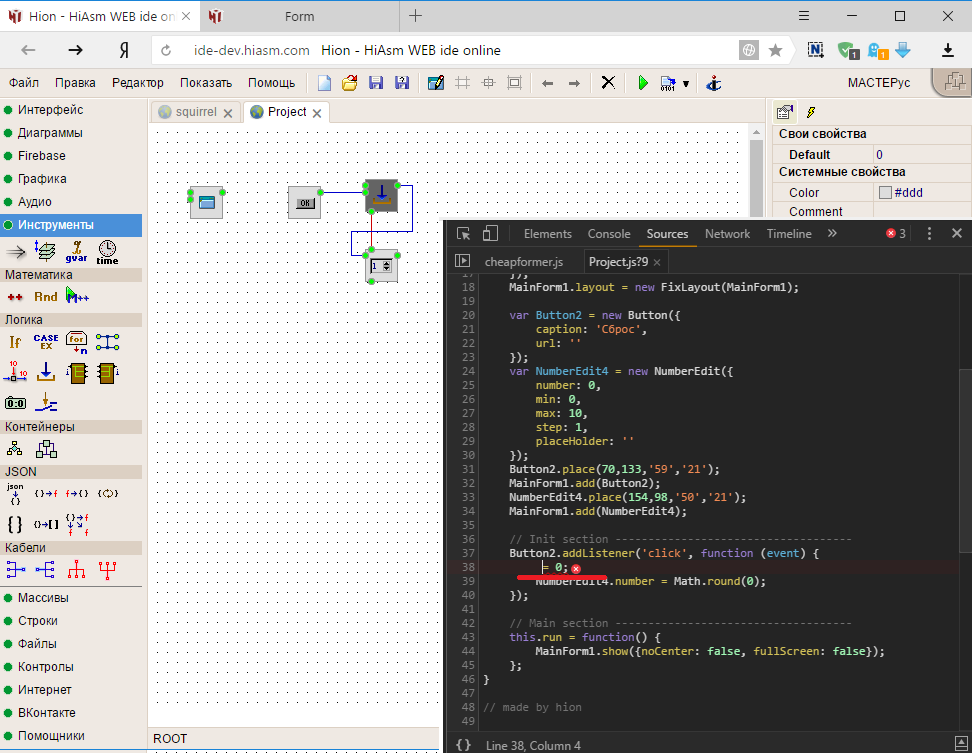This screenshot has height=753, width=972.
Task: Edit the Default property value 0
Action: coord(922,154)
